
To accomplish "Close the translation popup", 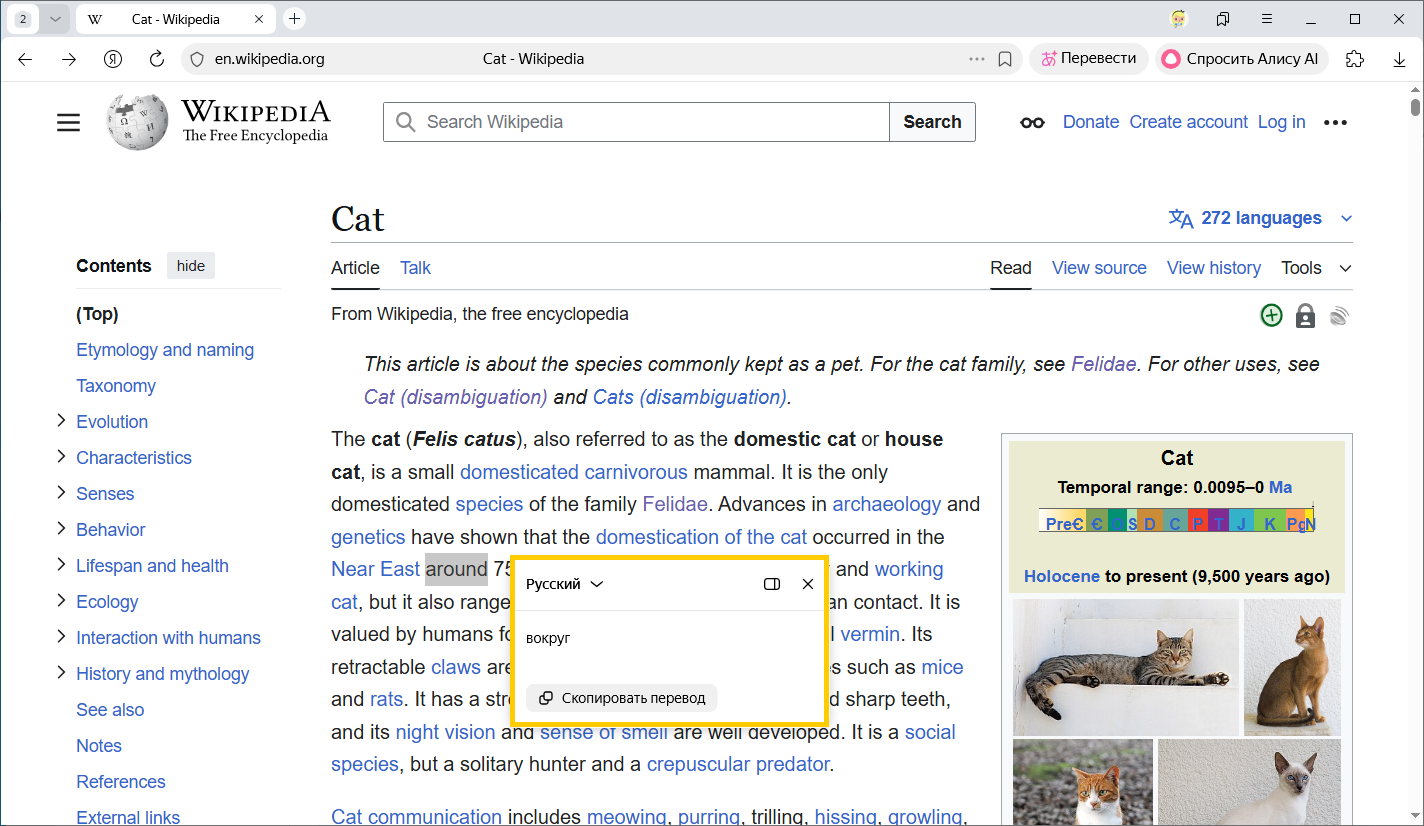I will point(808,584).
